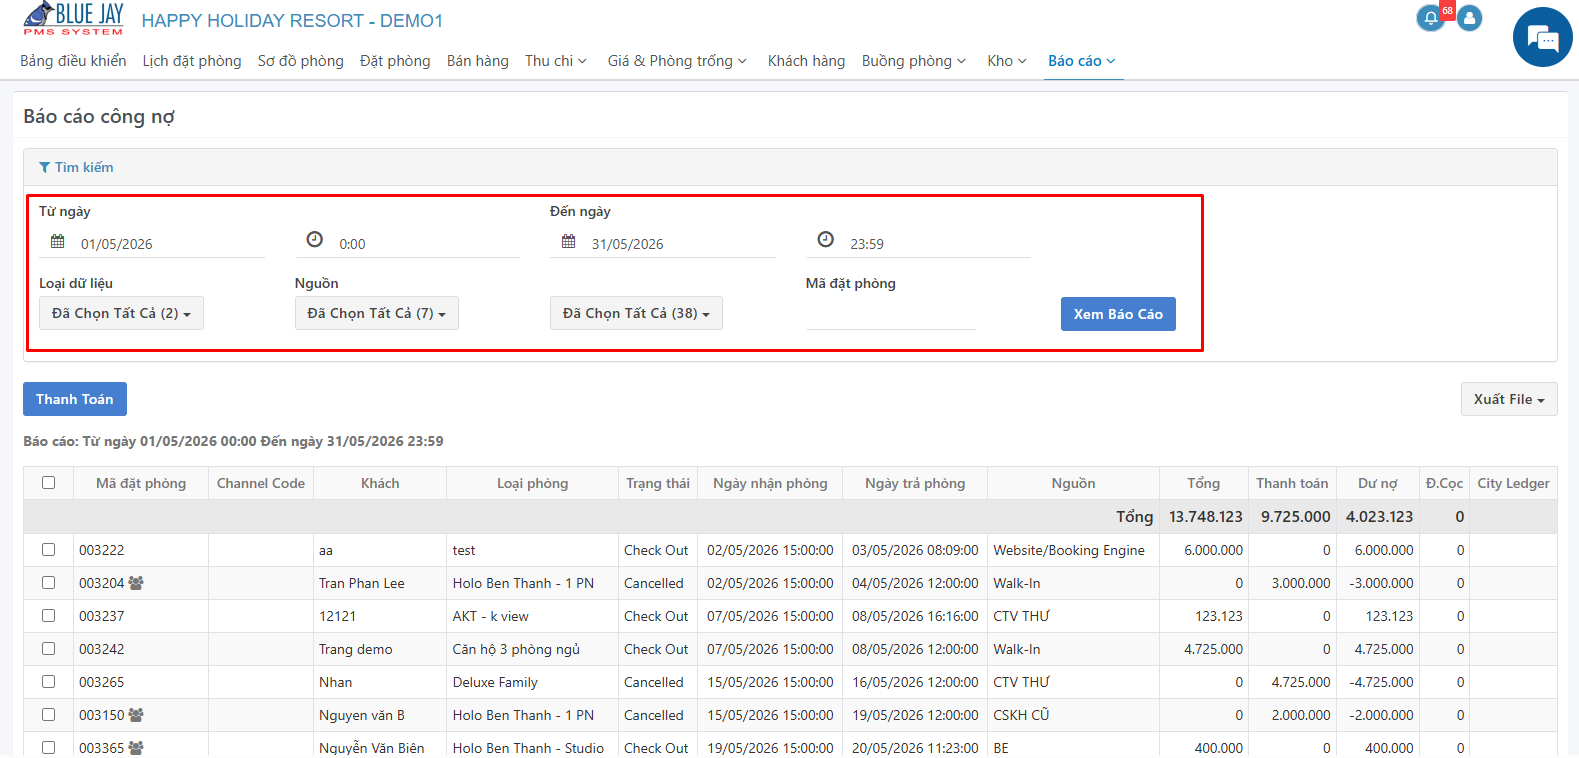1579x758 pixels.
Task: Click the group icon on booking 003204
Action: click(x=136, y=583)
